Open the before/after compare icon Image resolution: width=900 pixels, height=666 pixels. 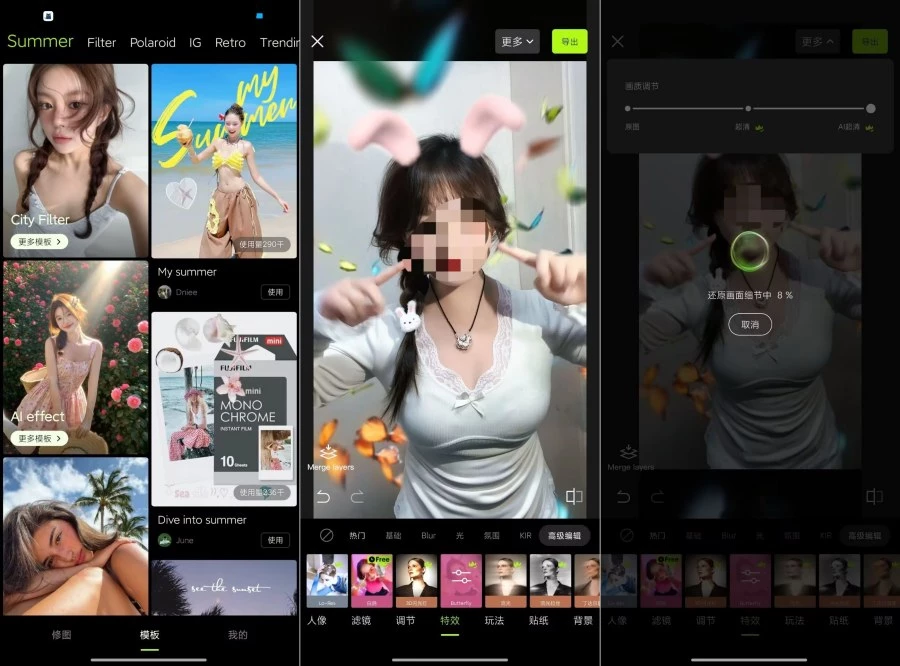pos(573,497)
